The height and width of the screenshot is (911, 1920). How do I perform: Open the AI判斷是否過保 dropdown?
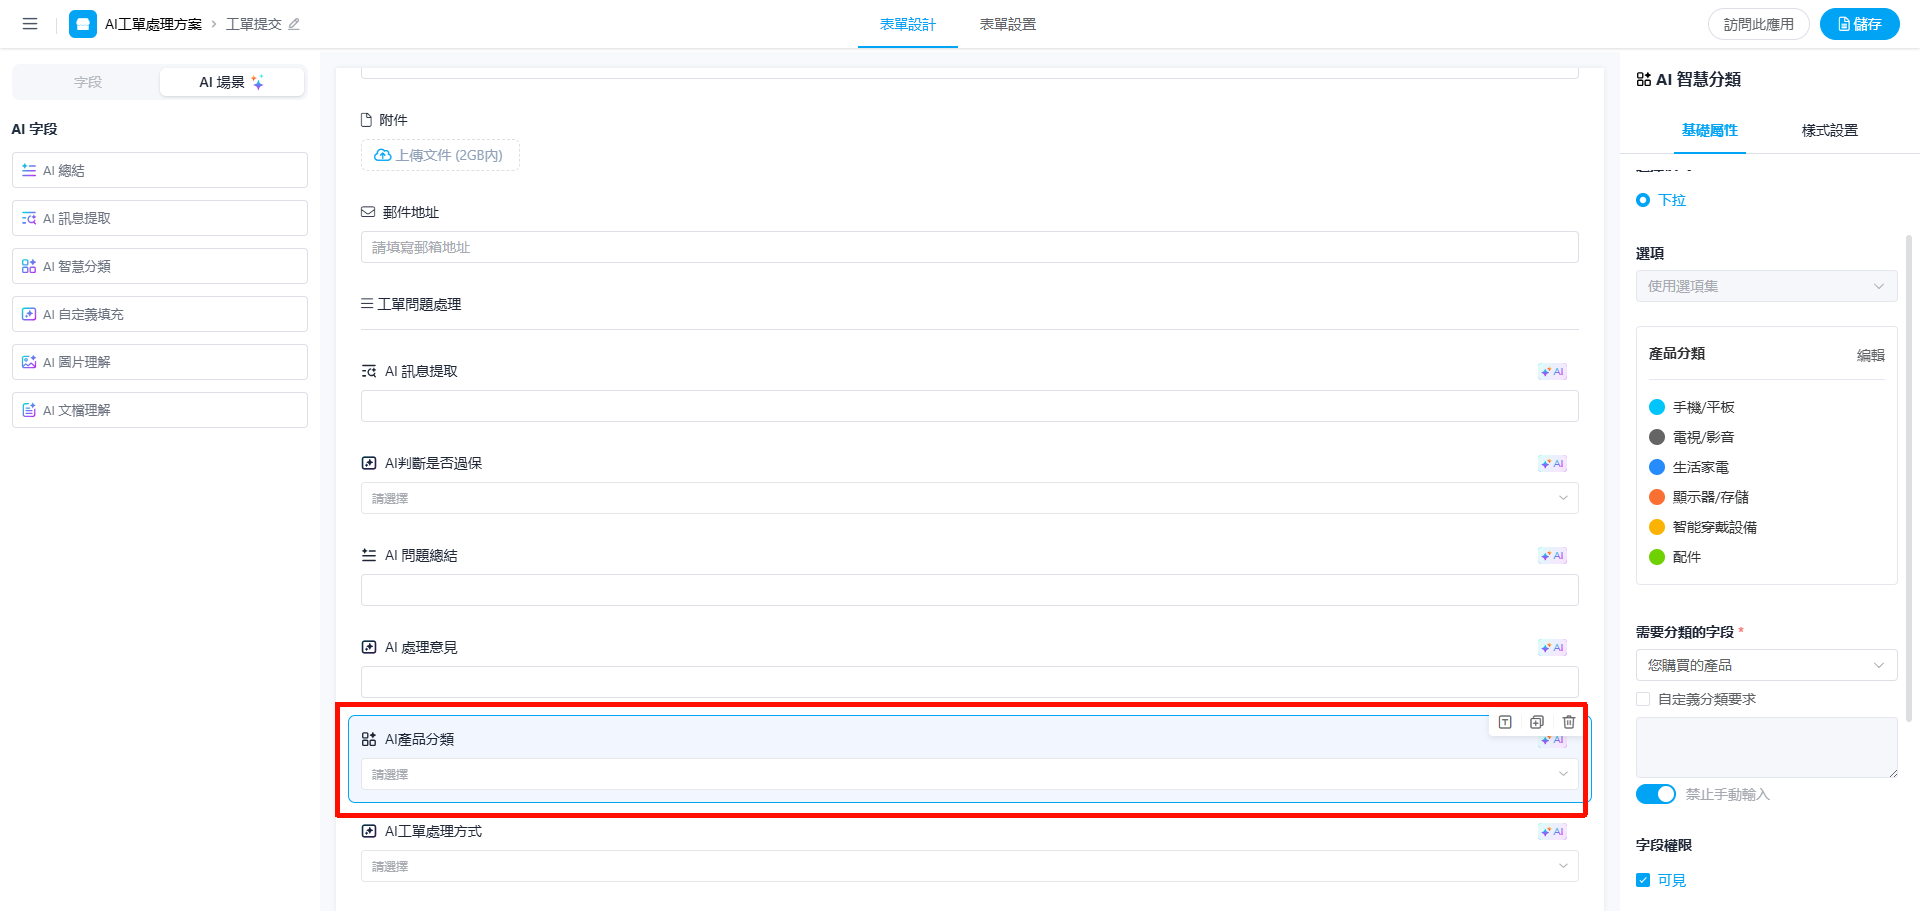(x=968, y=498)
